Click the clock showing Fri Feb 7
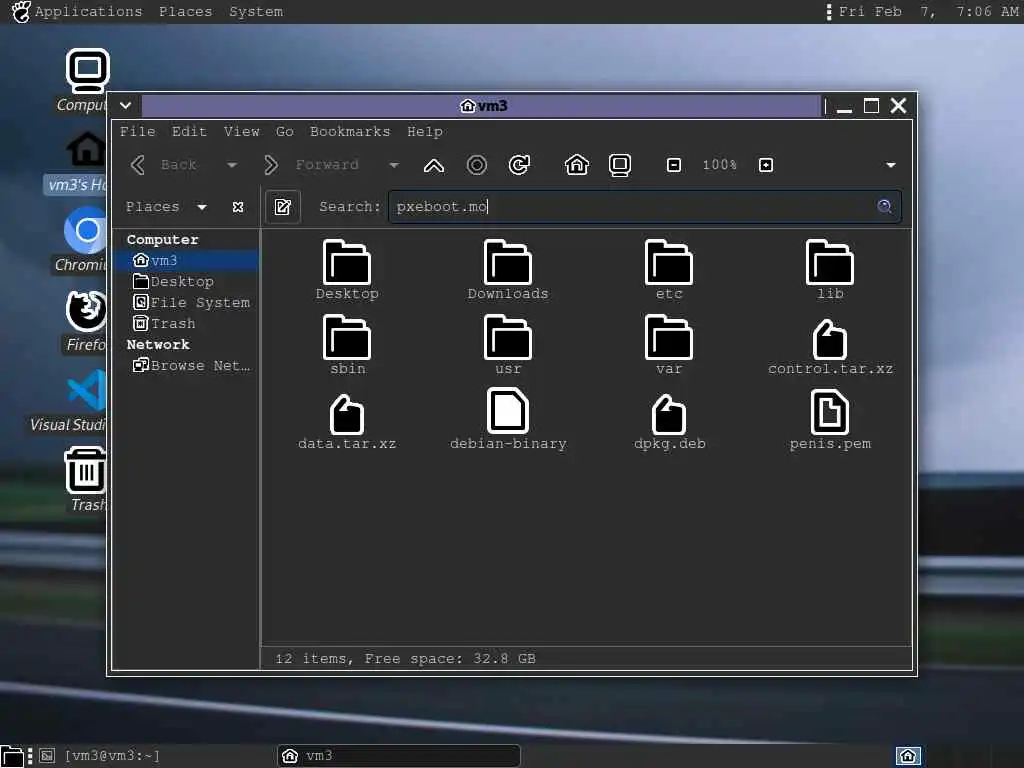The image size is (1024, 768). click(x=929, y=12)
